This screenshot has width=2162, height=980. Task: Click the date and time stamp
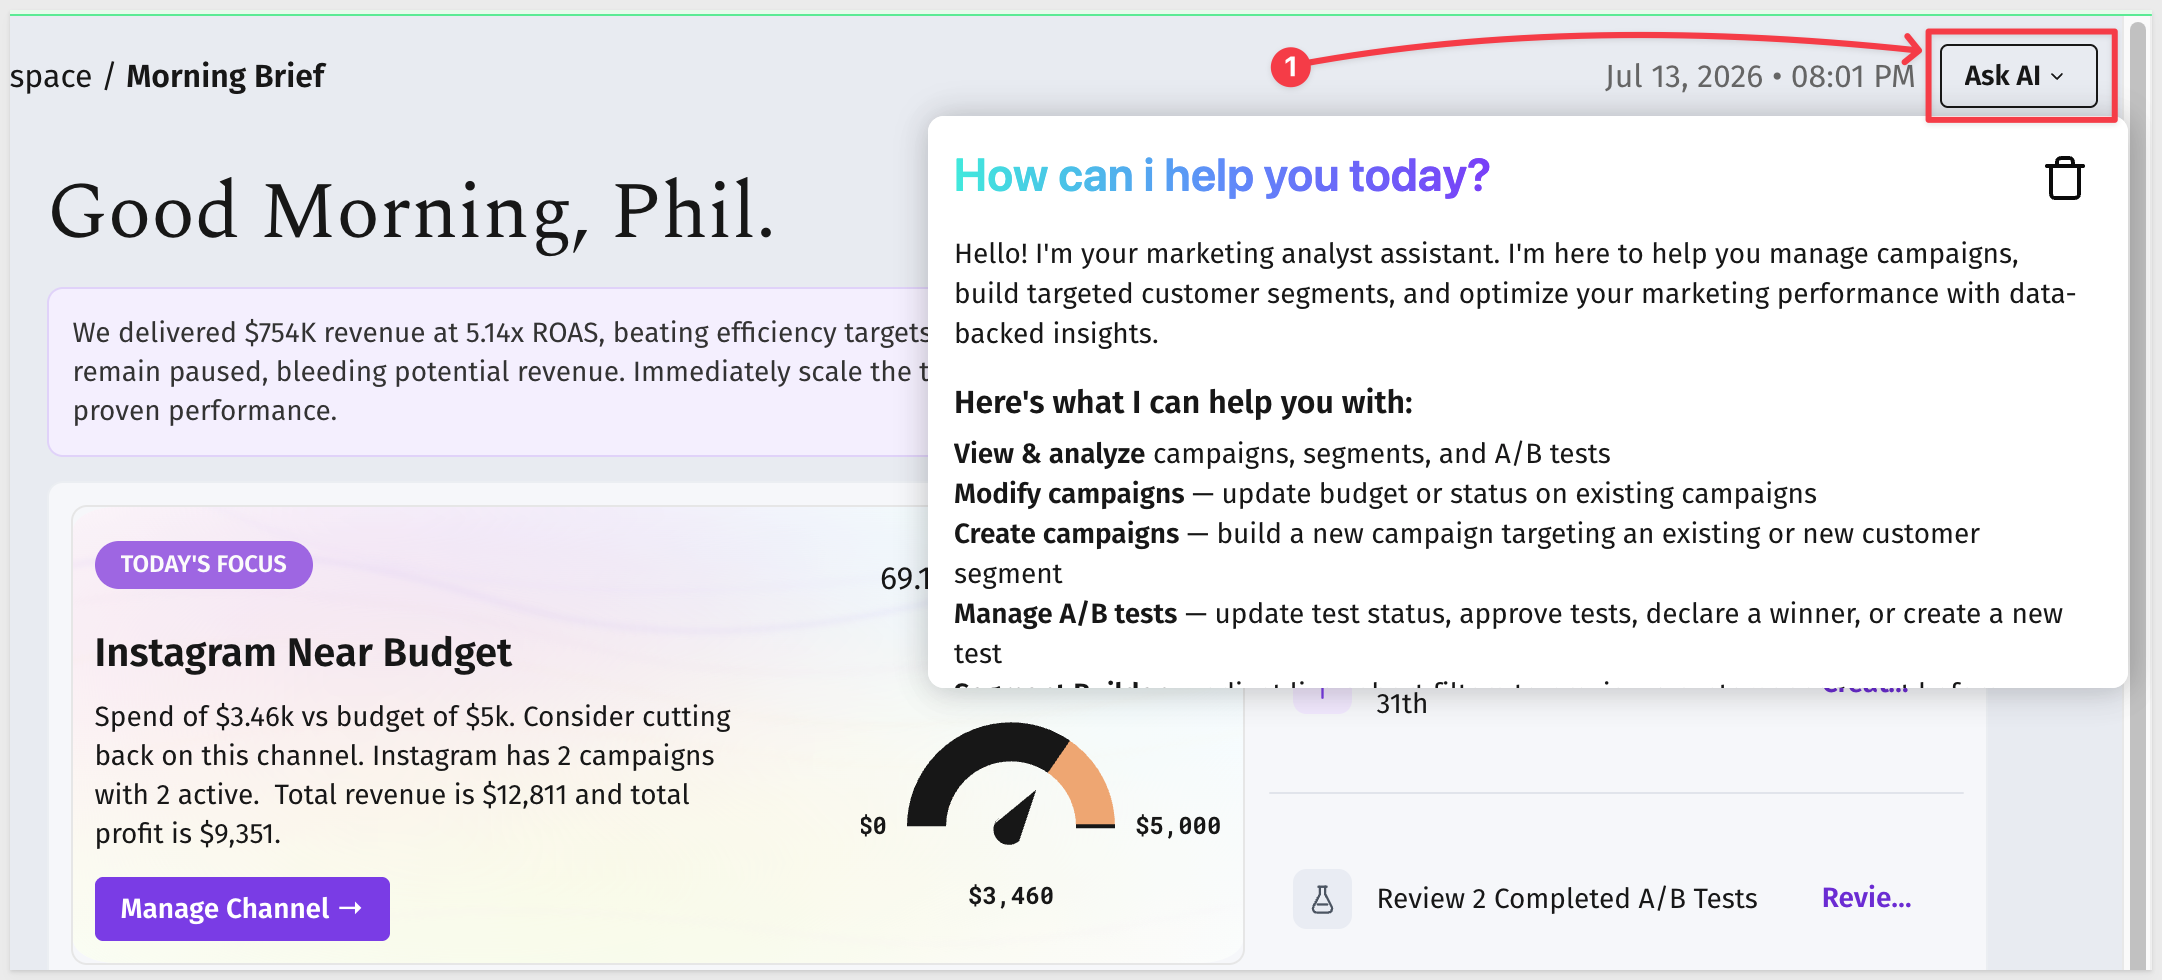(x=1760, y=77)
